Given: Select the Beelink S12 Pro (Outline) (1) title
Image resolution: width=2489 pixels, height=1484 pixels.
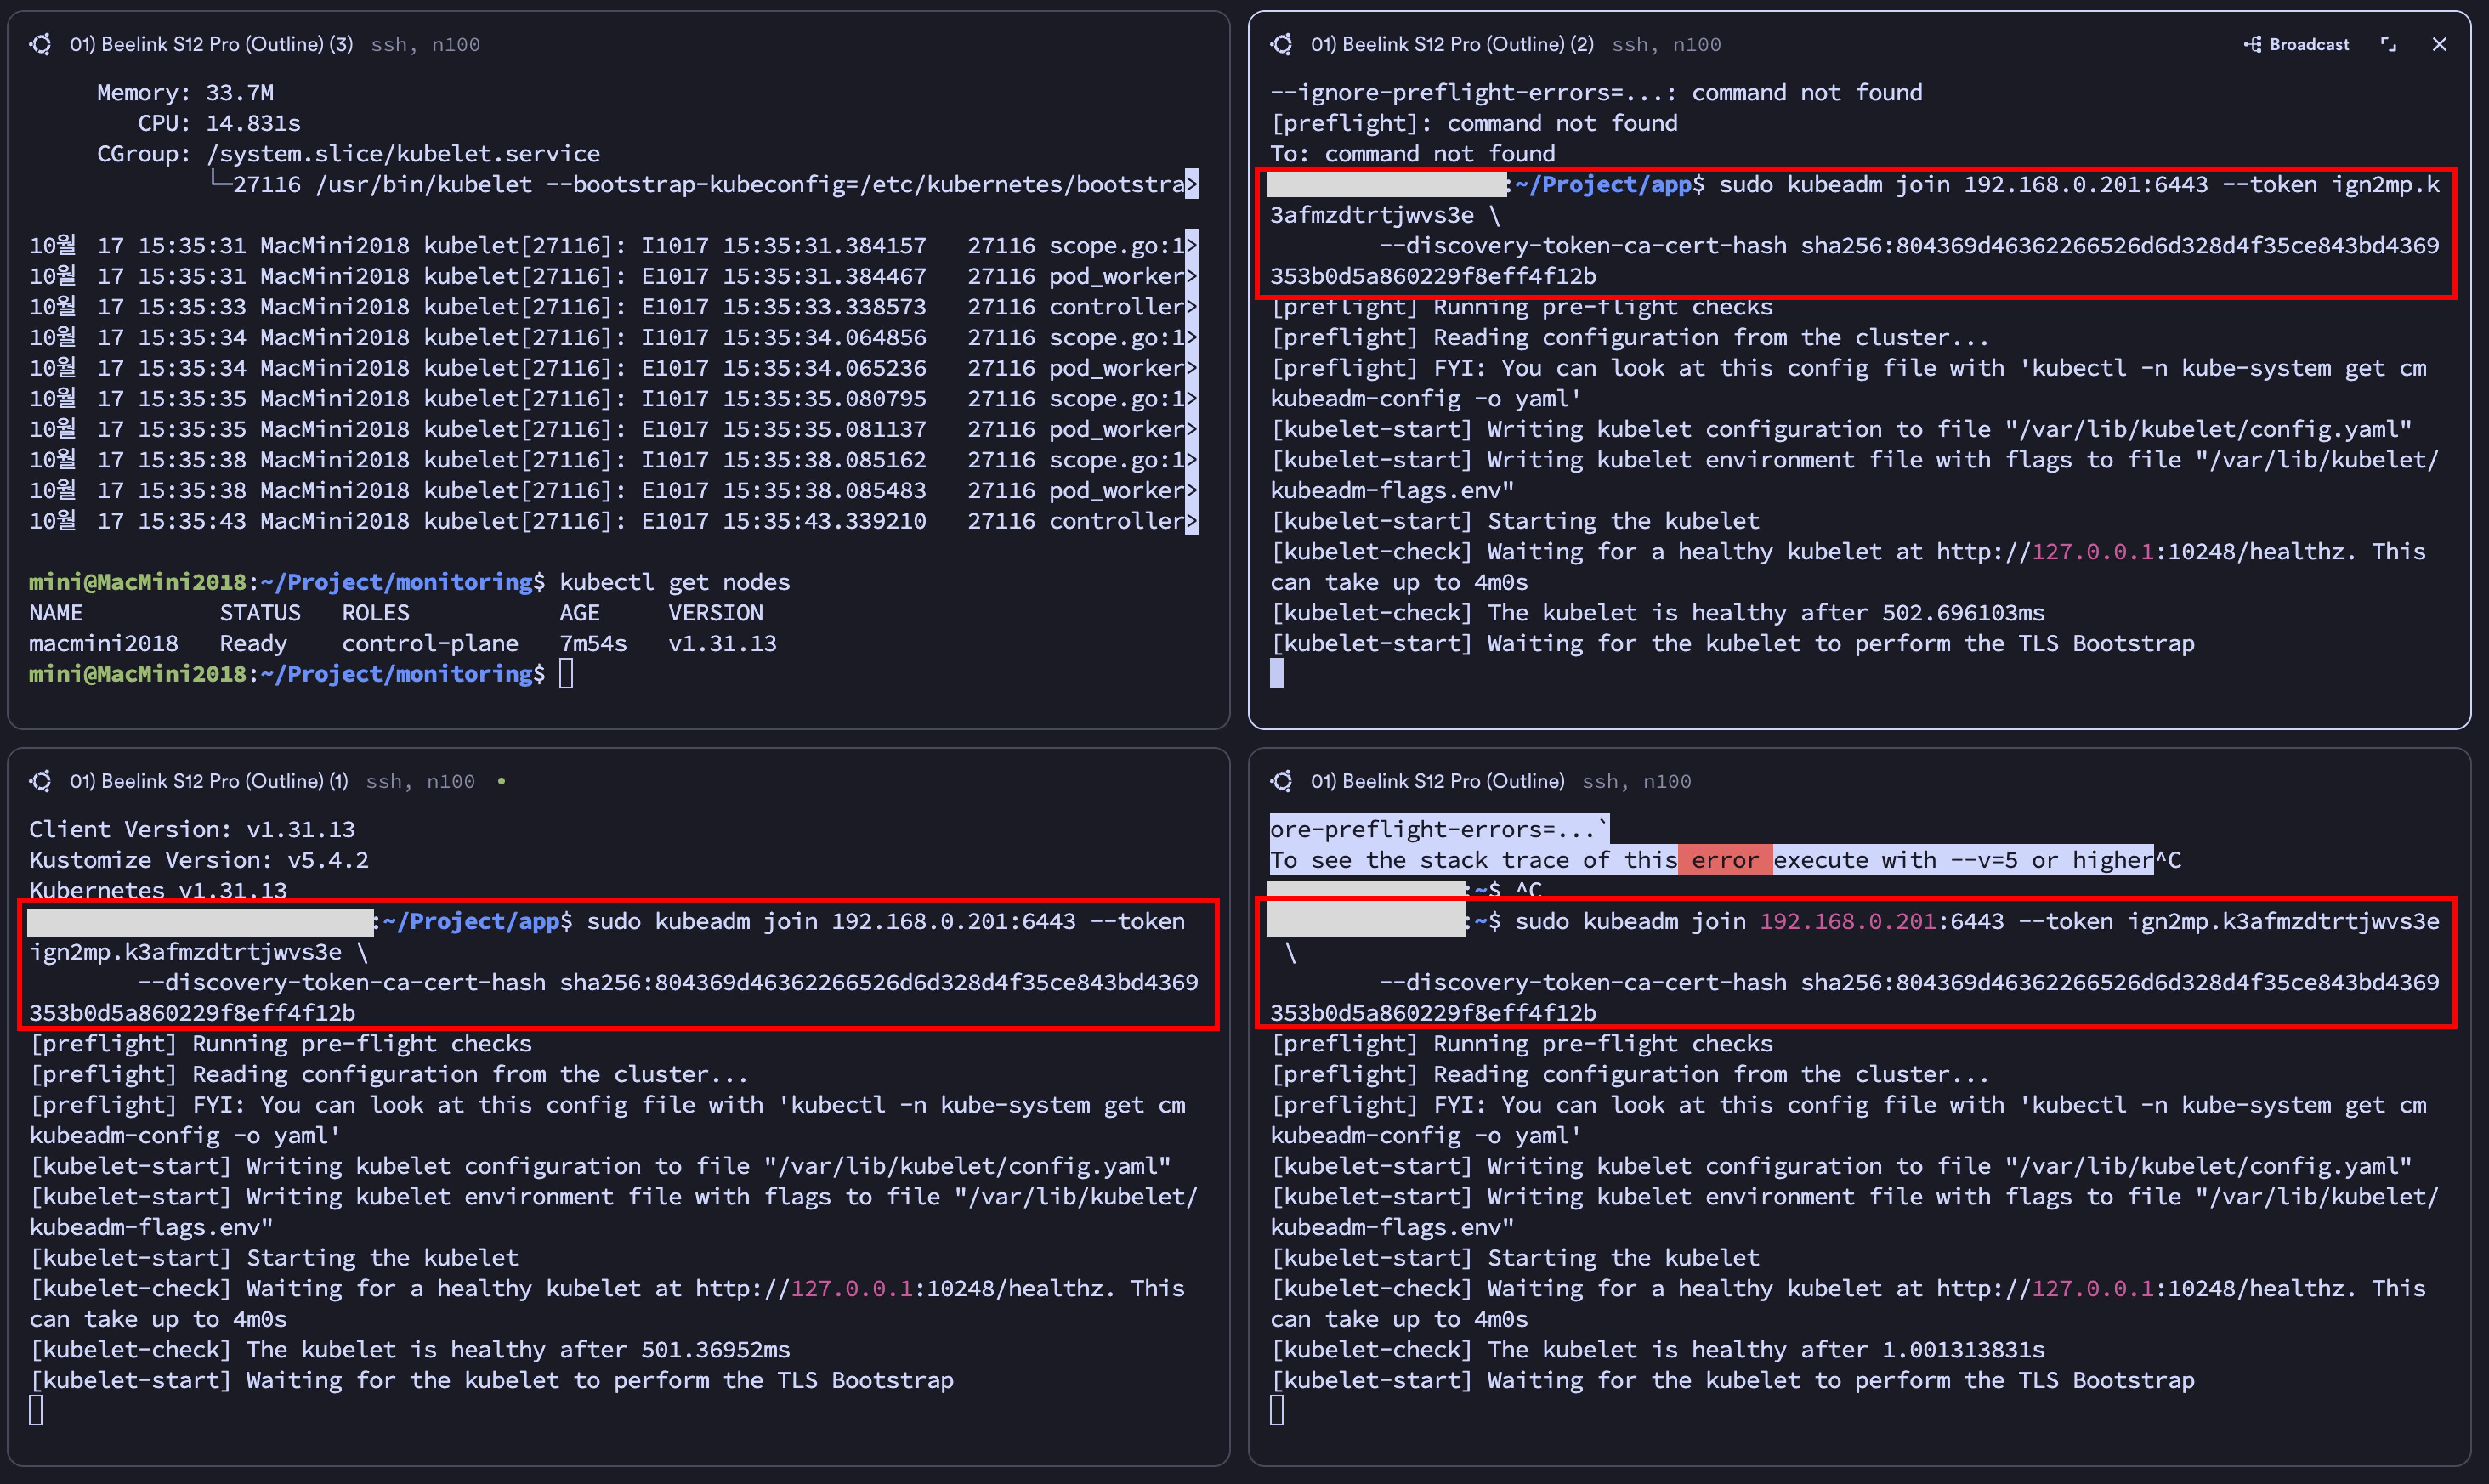Looking at the screenshot, I should pyautogui.click(x=208, y=781).
